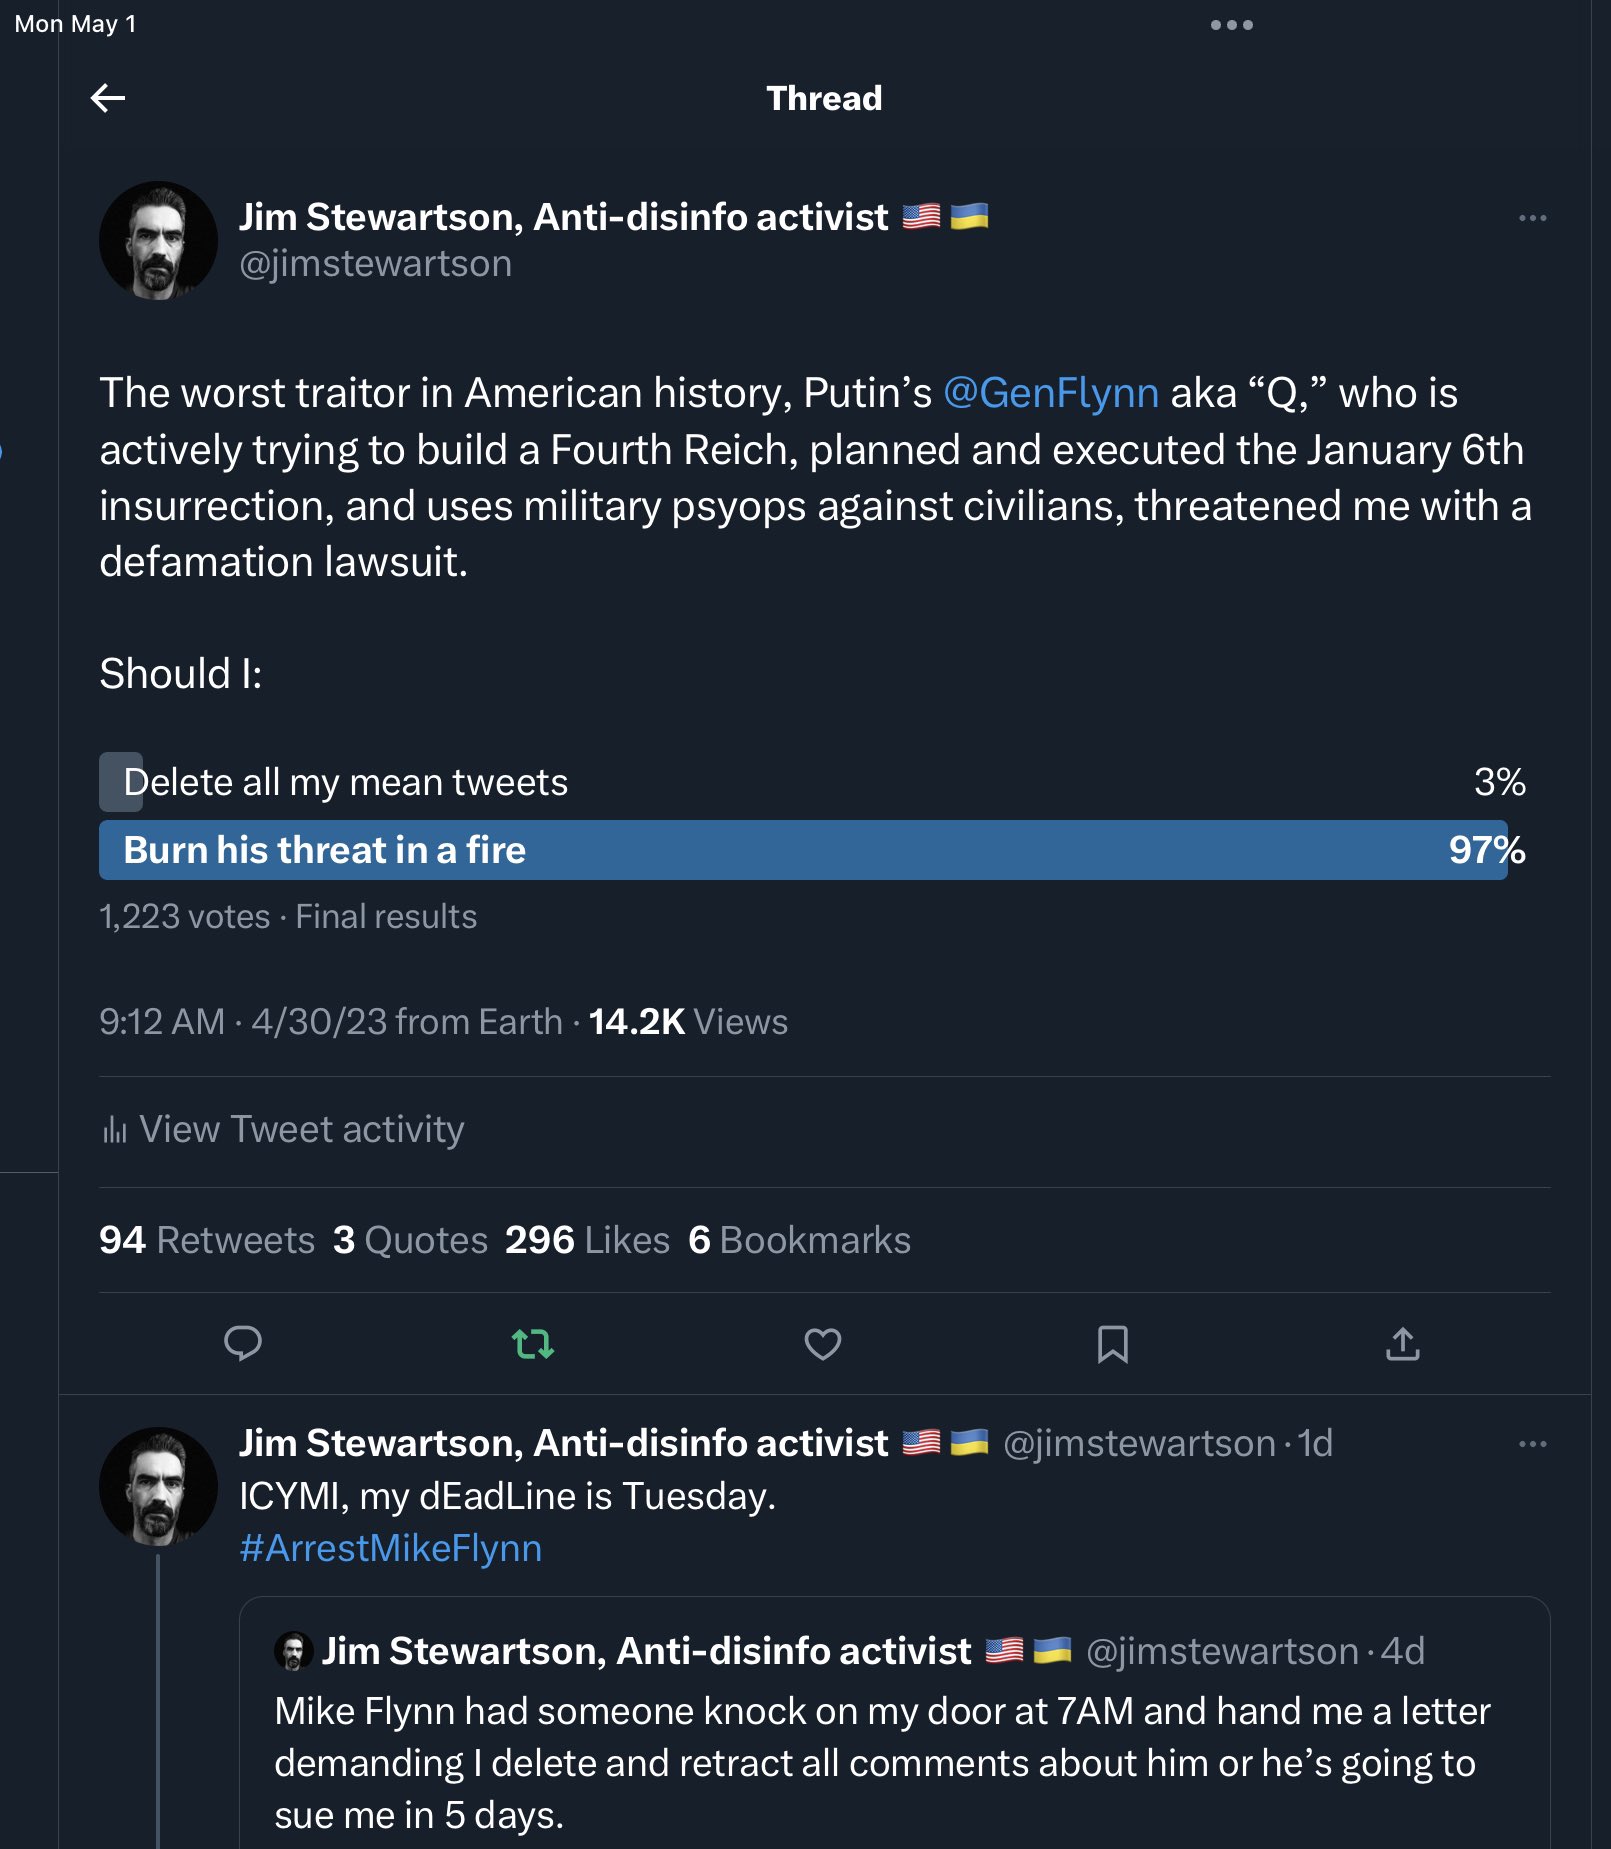Screen dimensions: 1611x1849
Task: Expand the more menu on the ICYMI reply
Action: [1532, 1444]
